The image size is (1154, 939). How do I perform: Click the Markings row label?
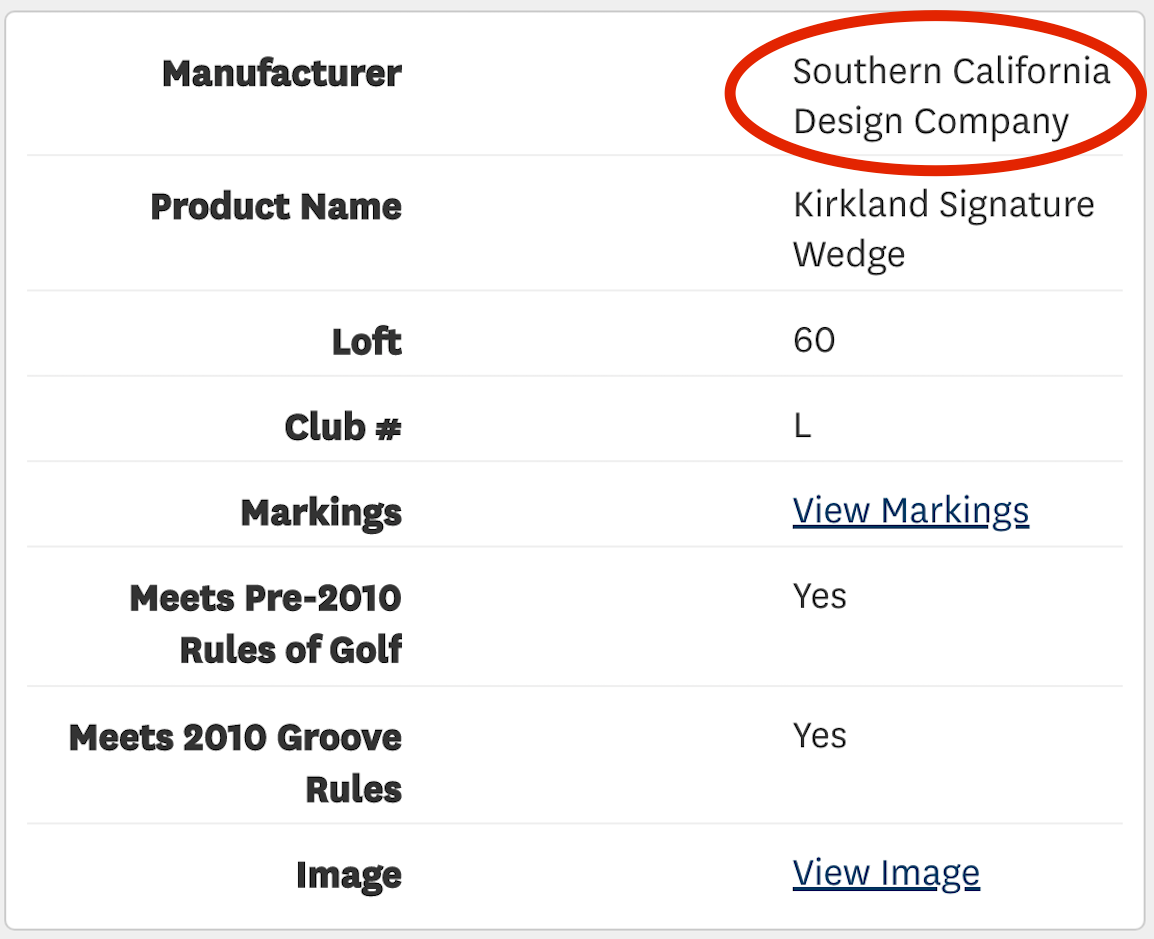point(321,513)
